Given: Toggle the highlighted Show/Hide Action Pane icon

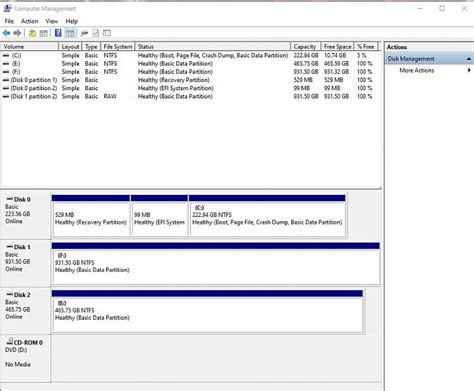Looking at the screenshot, I should coord(70,33).
